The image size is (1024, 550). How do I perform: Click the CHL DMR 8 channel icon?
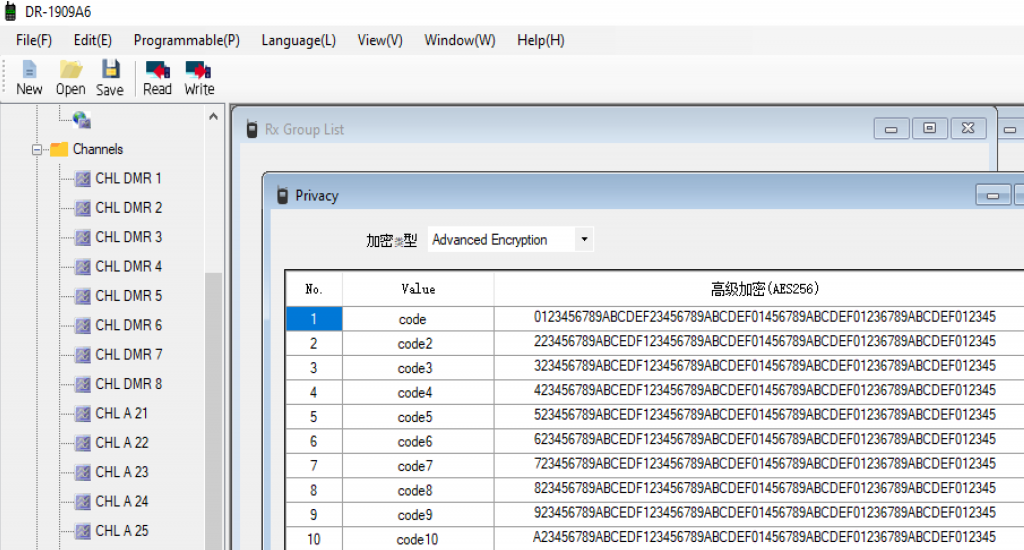pos(83,384)
